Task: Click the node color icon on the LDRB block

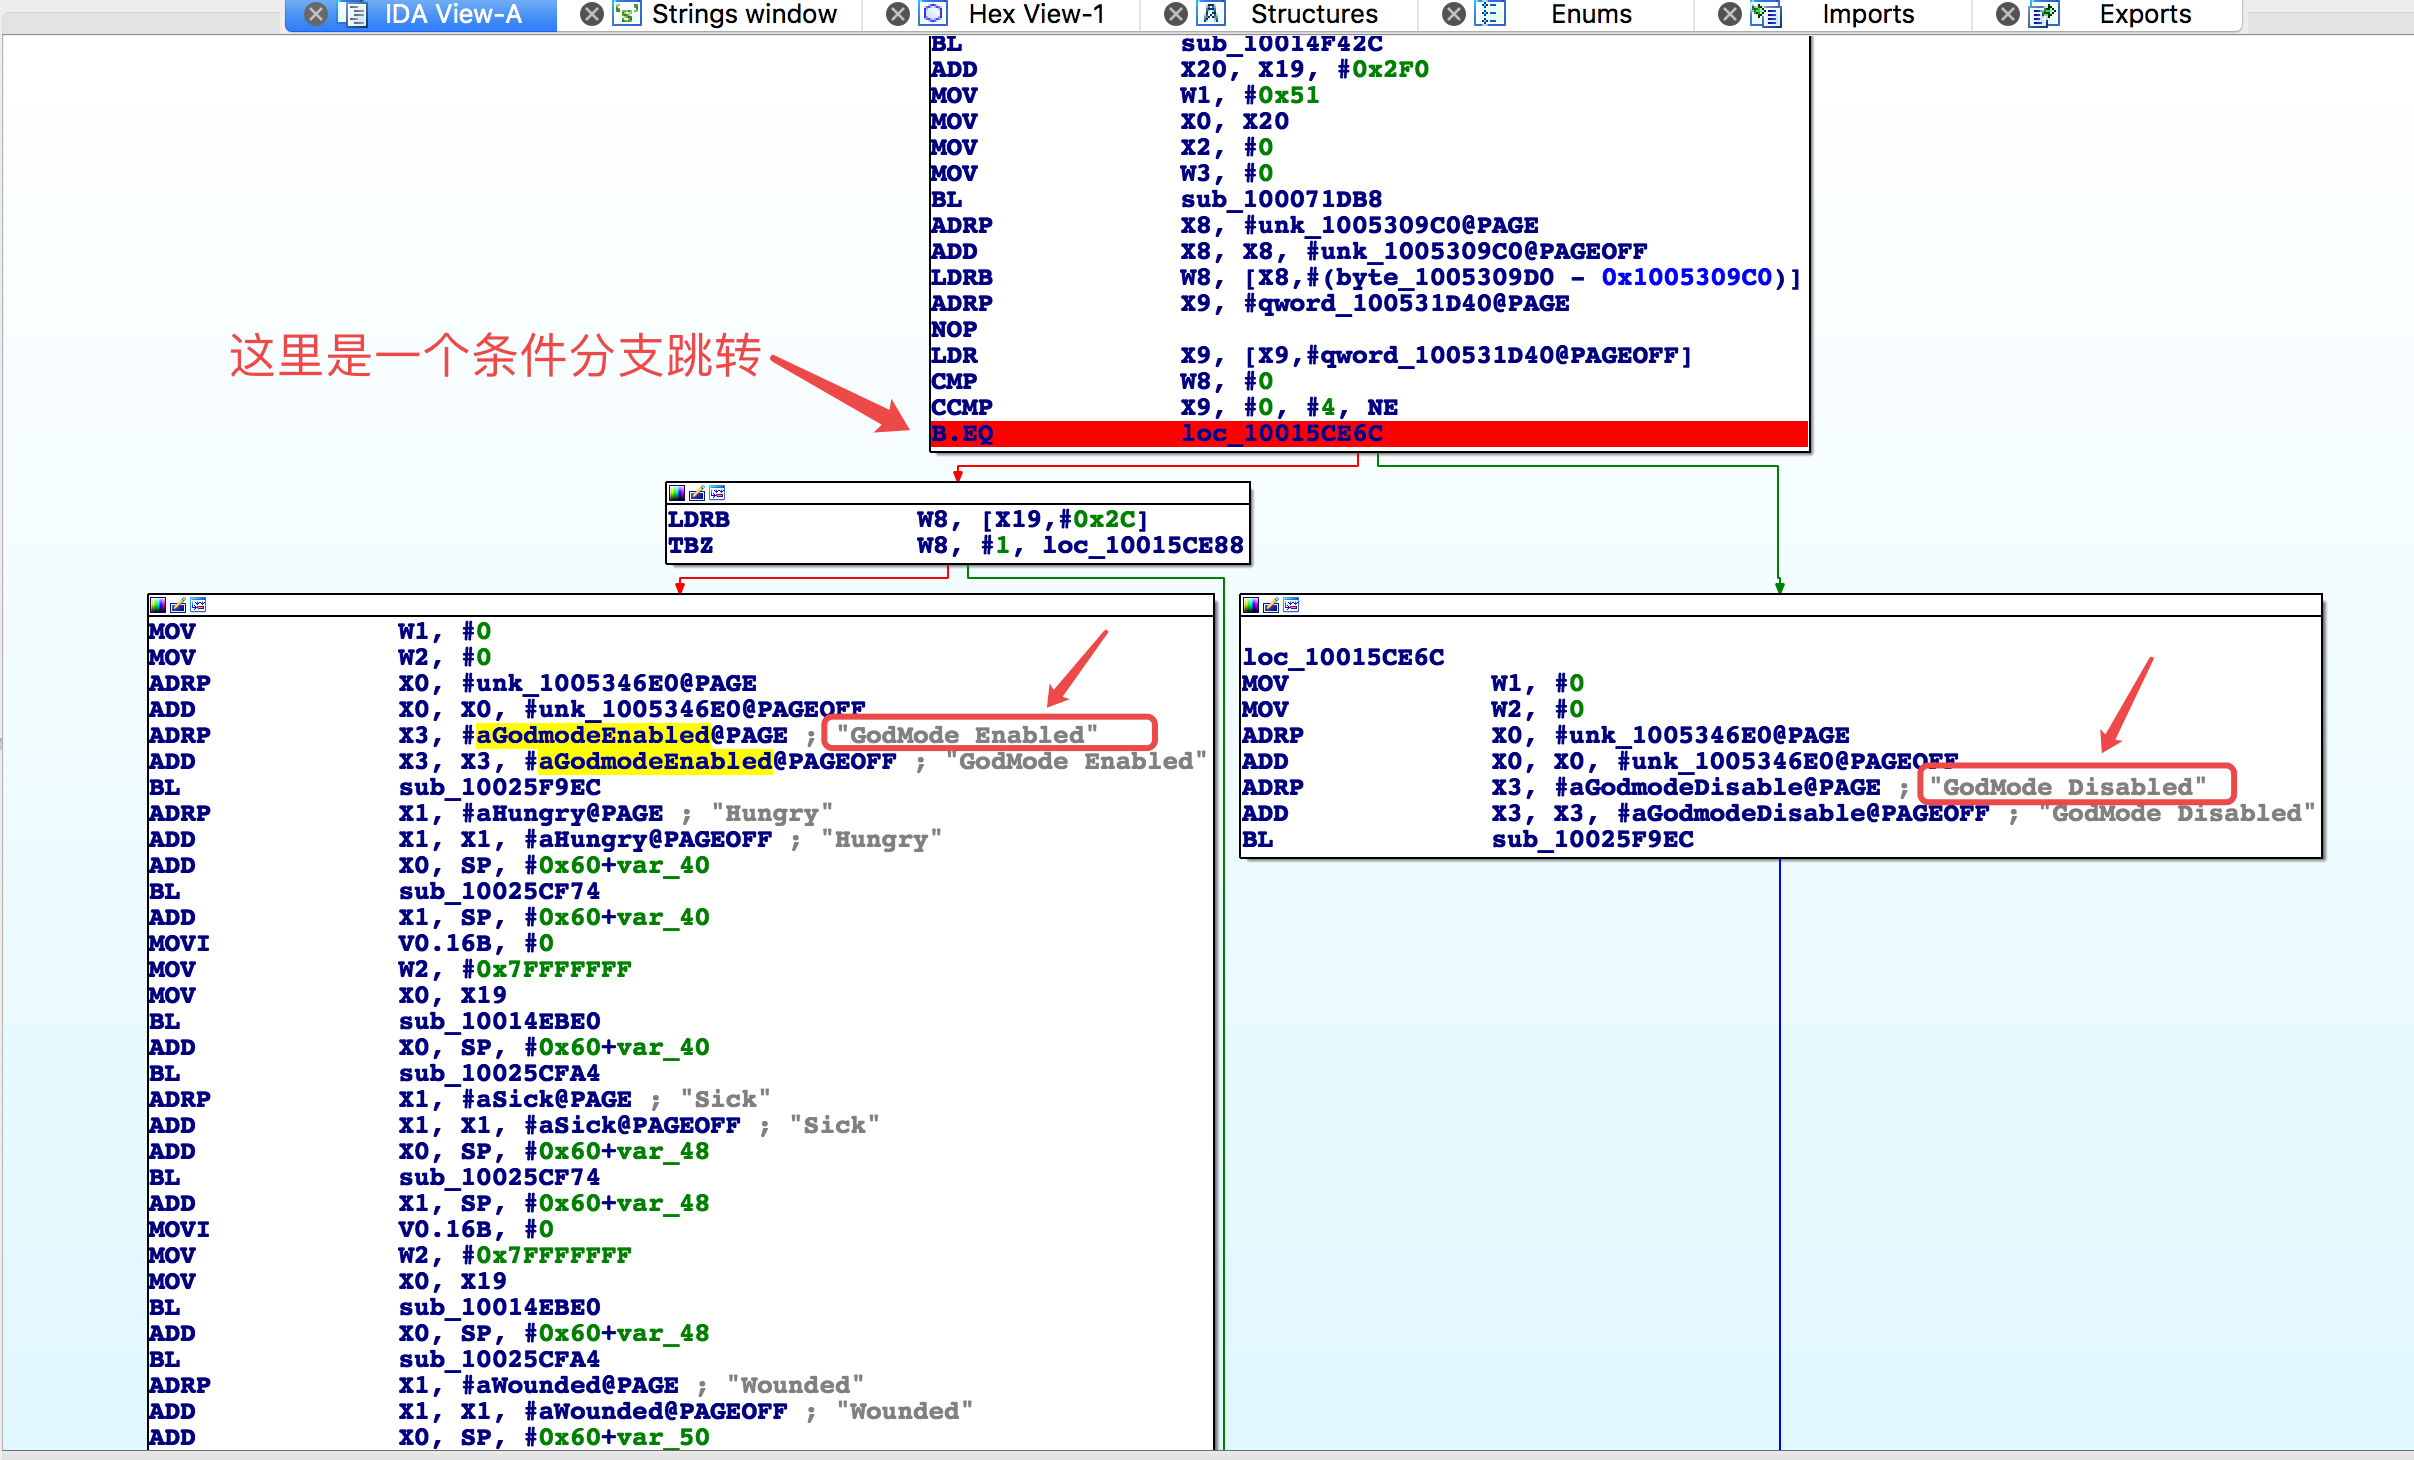Action: tap(677, 493)
